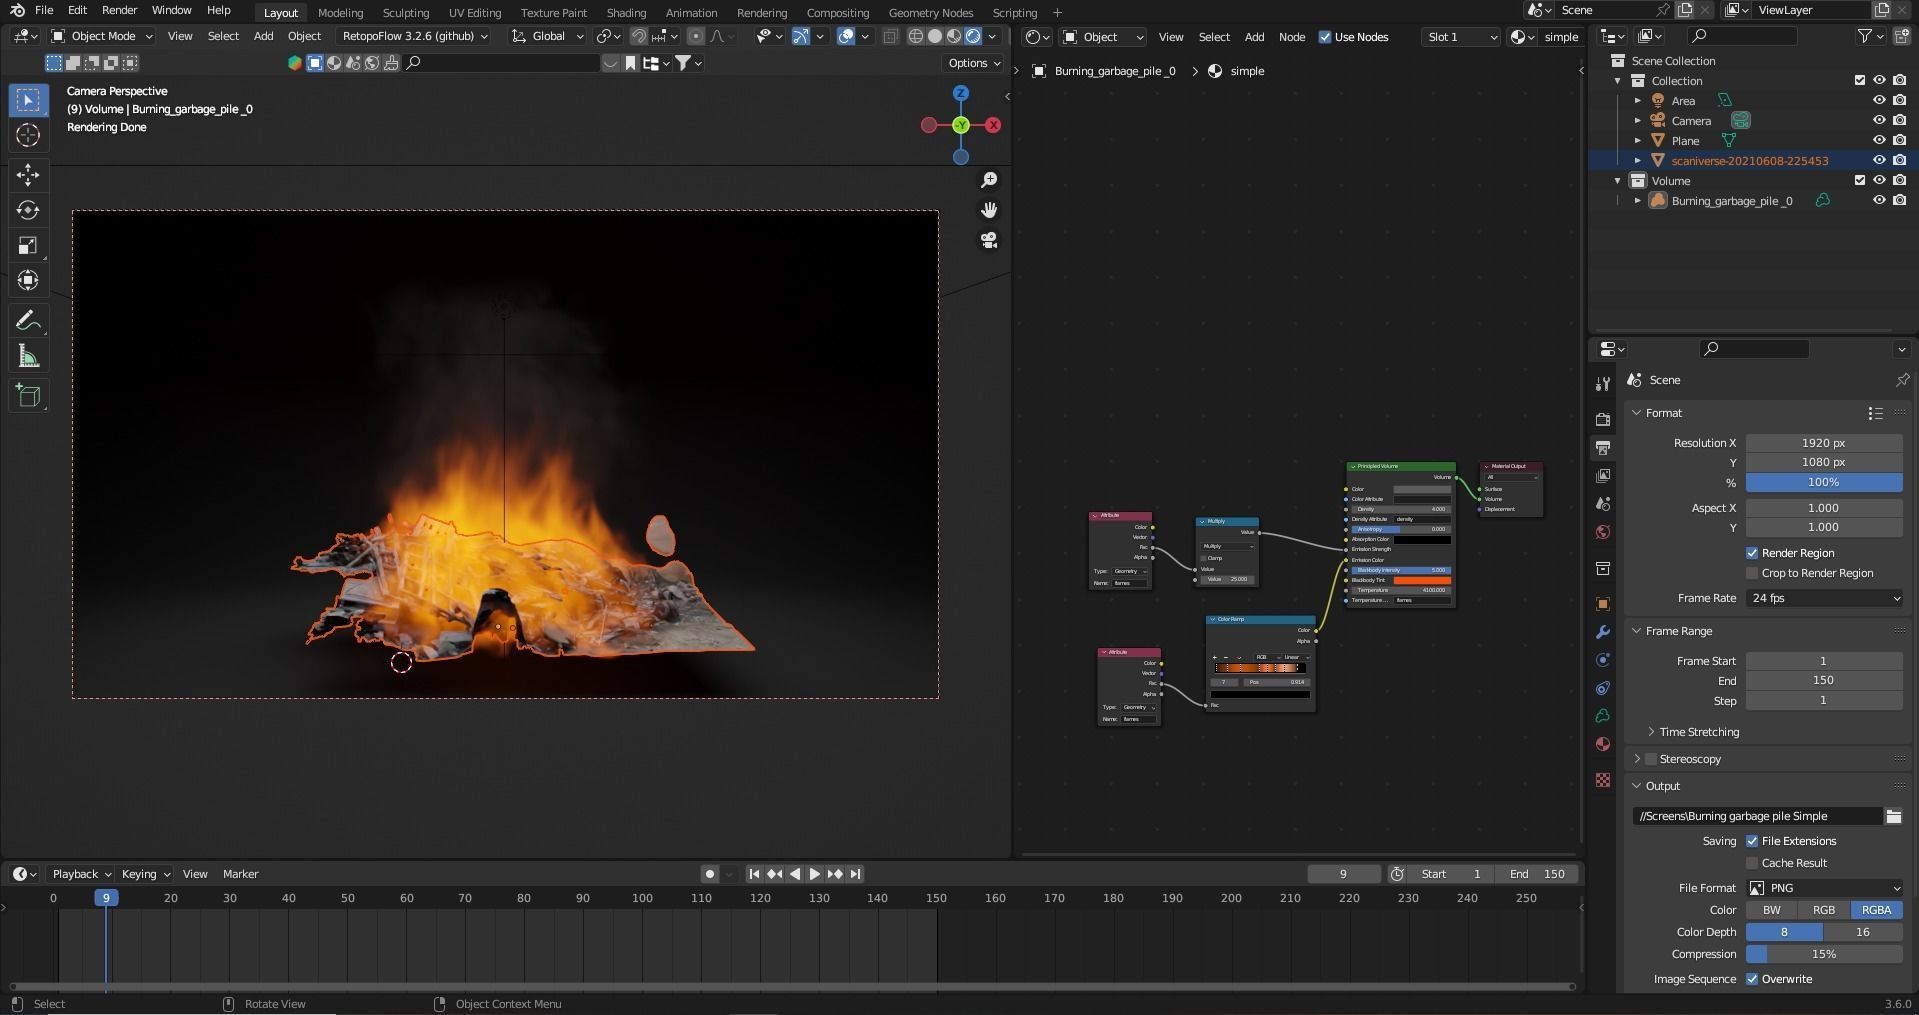Click the viewport pan hand icon

click(x=989, y=210)
